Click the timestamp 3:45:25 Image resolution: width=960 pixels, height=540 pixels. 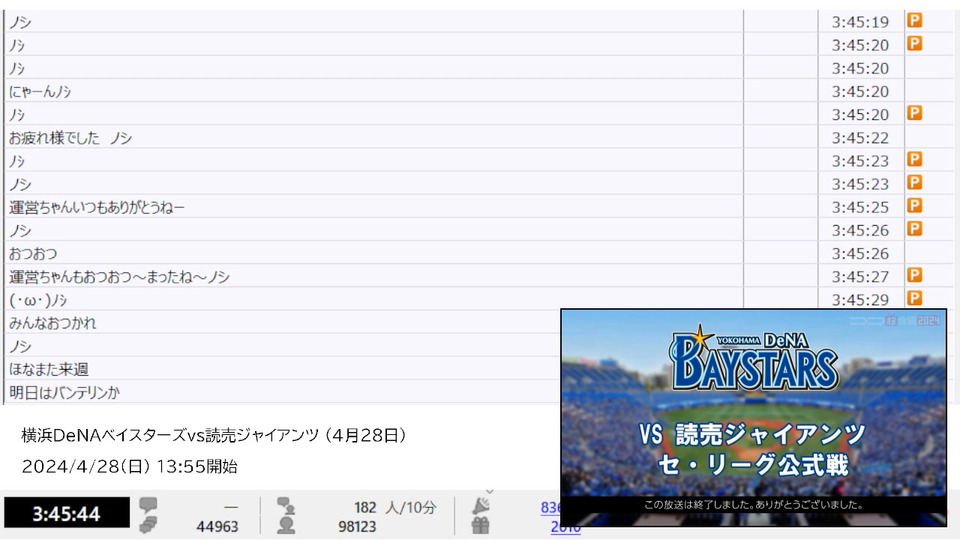point(860,207)
